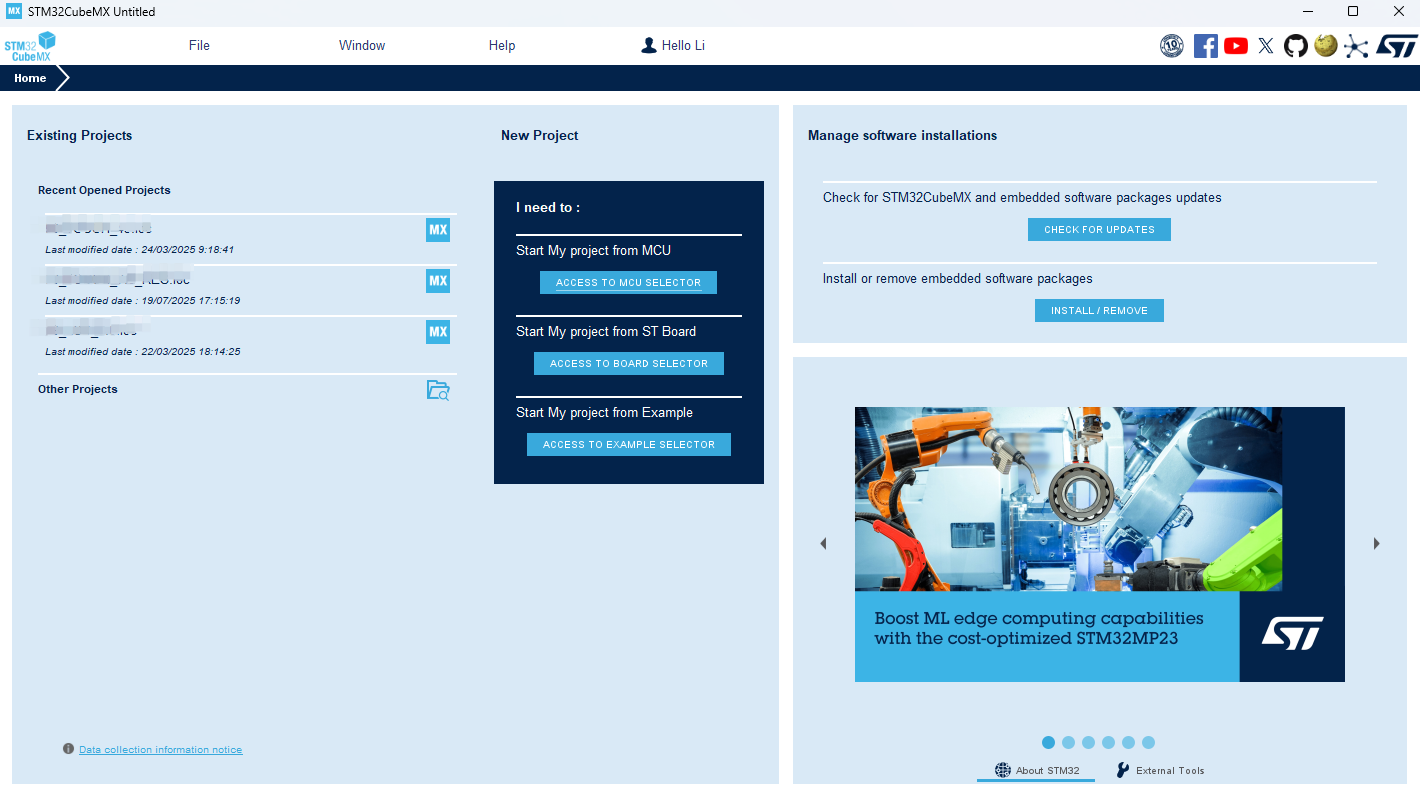The image size is (1420, 794).
Task: Click 'Start My project from ST Board' text
Action: tap(606, 331)
